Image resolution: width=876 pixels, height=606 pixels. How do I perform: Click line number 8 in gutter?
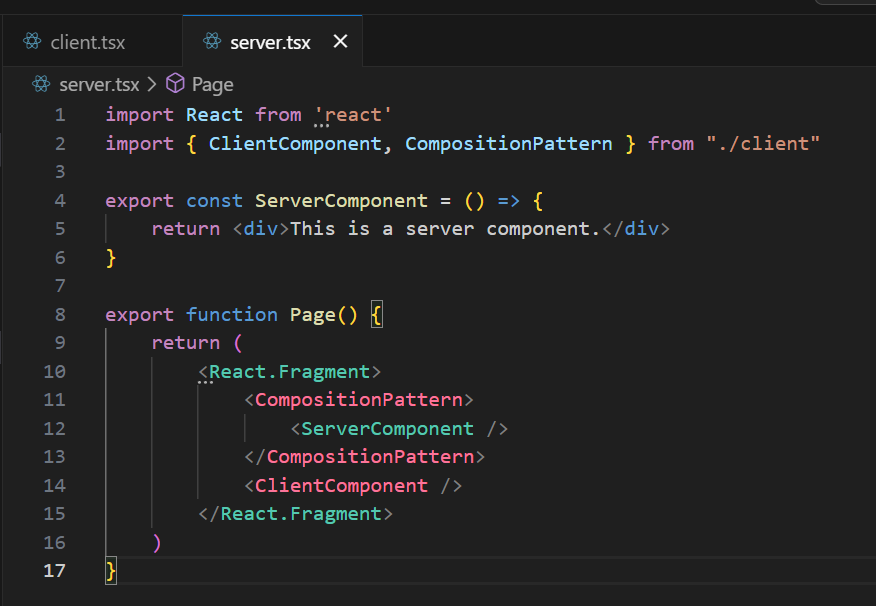[60, 314]
